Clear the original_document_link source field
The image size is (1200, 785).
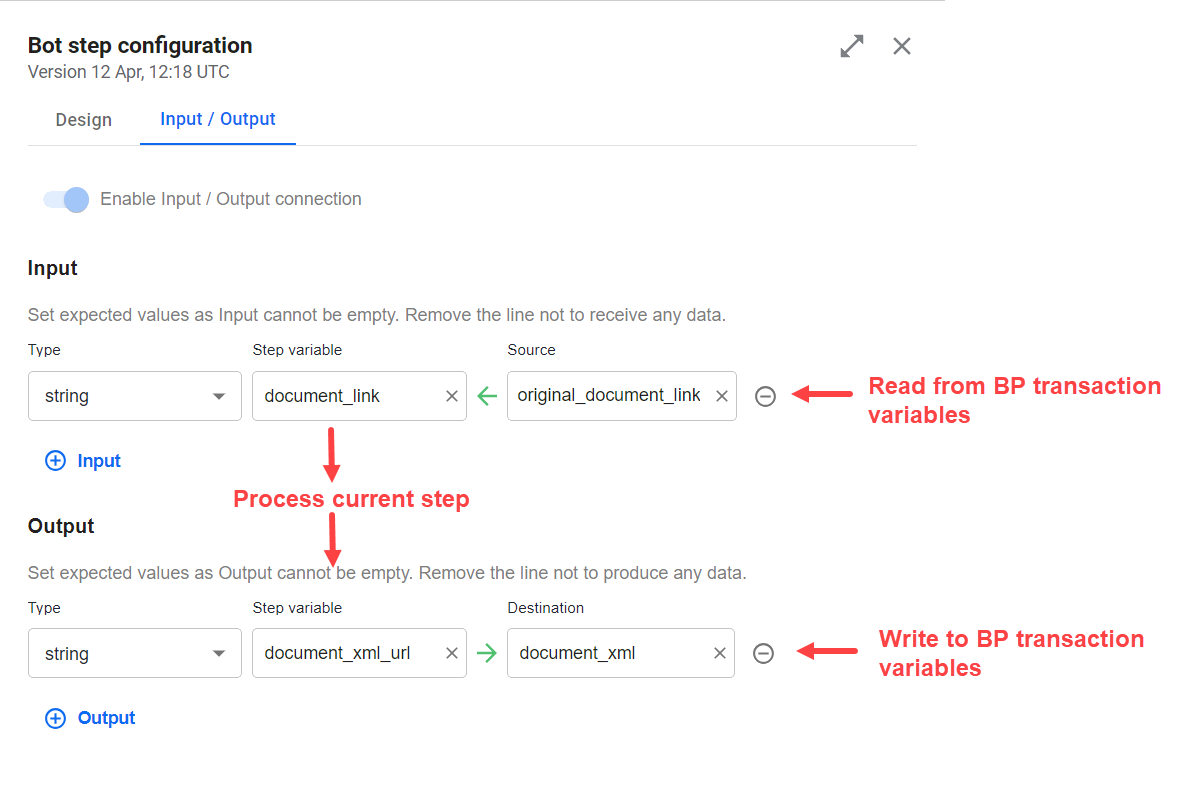coord(722,396)
